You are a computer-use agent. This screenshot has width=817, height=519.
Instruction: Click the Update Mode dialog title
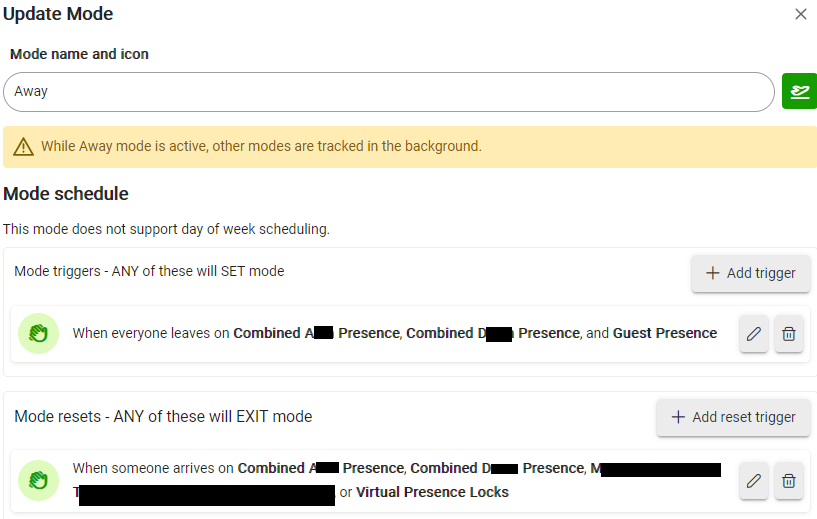point(58,14)
